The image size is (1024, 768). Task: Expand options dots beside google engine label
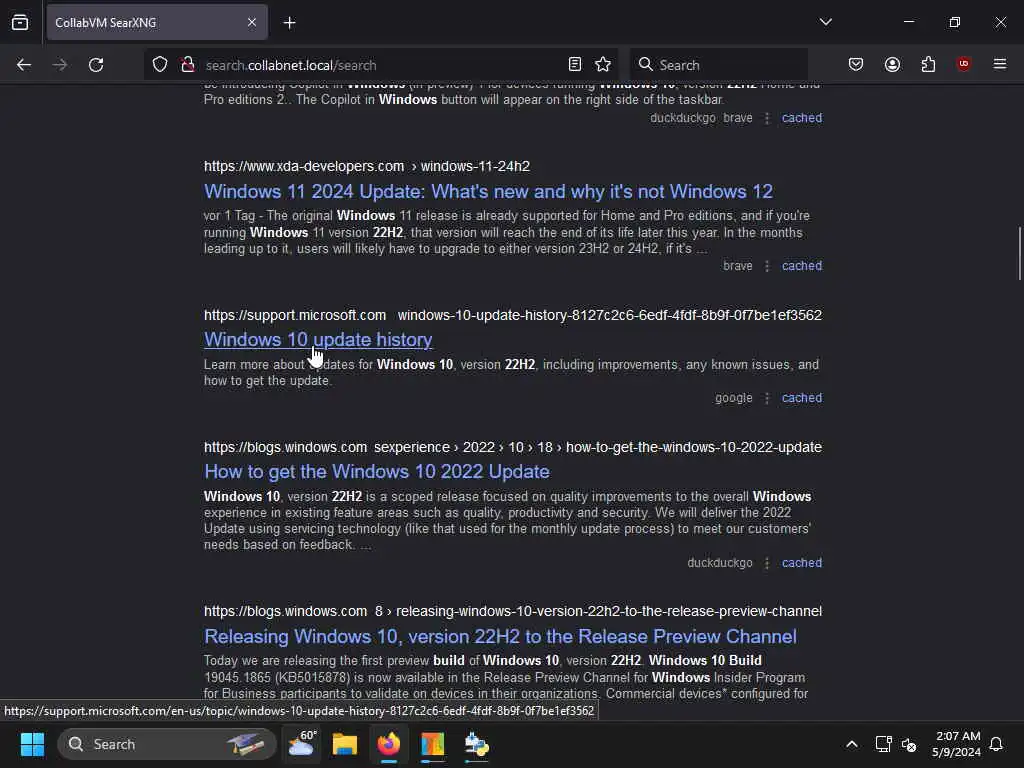pyautogui.click(x=767, y=398)
